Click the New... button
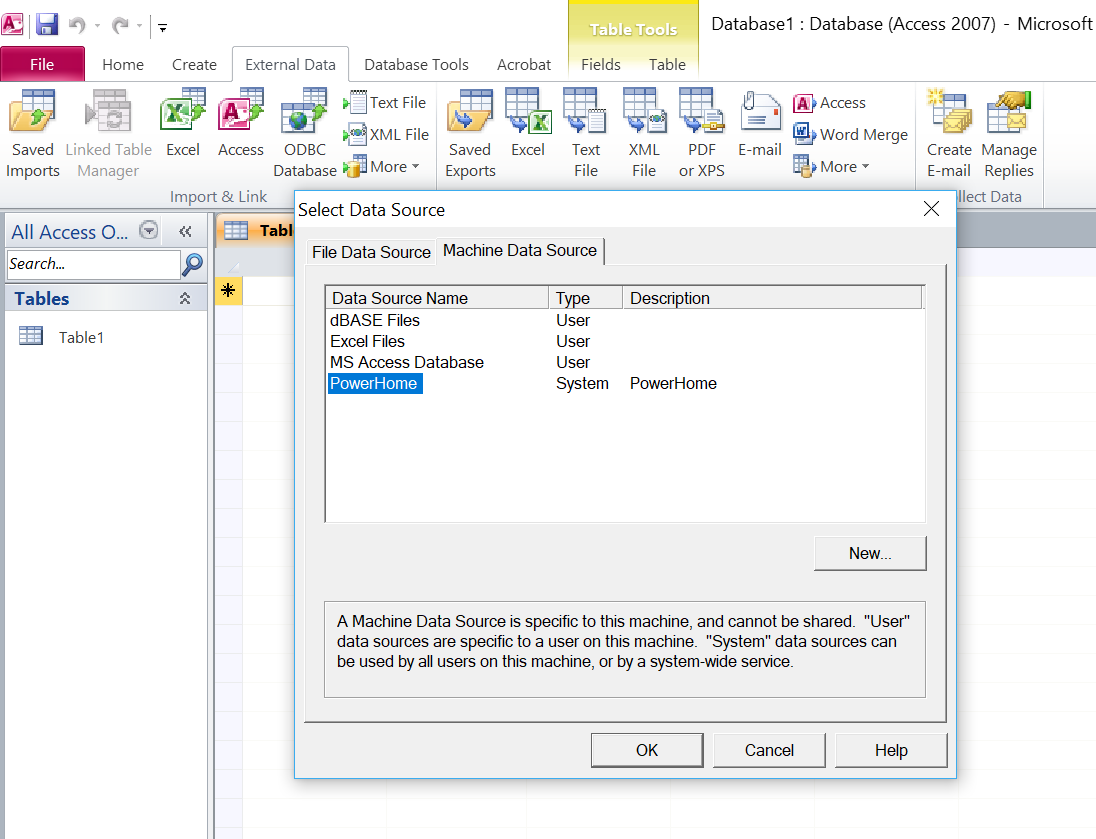Screen dimensions: 1096x839 coord(870,553)
